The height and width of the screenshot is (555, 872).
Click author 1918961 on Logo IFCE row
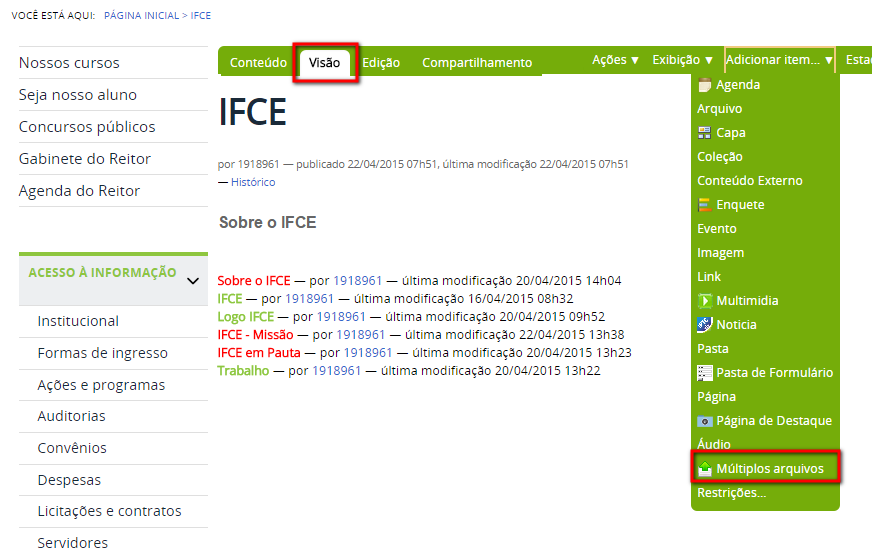(341, 316)
